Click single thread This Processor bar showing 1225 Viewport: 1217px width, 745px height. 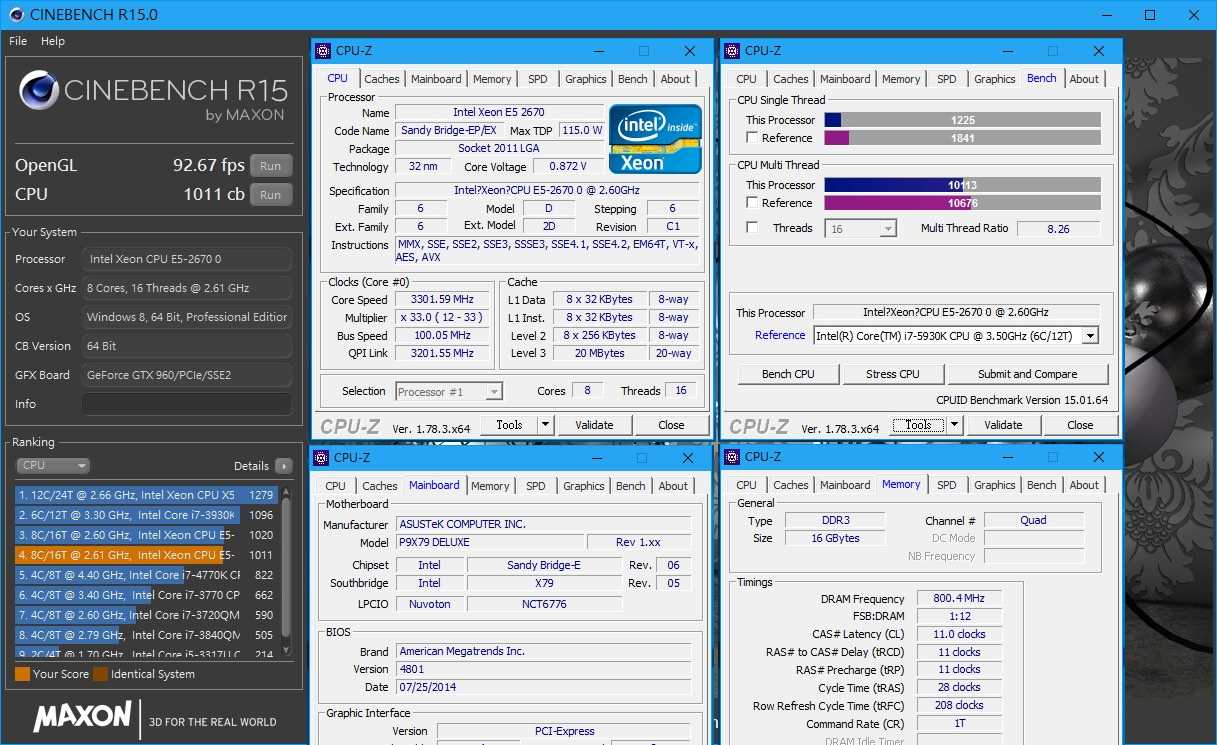pyautogui.click(x=962, y=120)
